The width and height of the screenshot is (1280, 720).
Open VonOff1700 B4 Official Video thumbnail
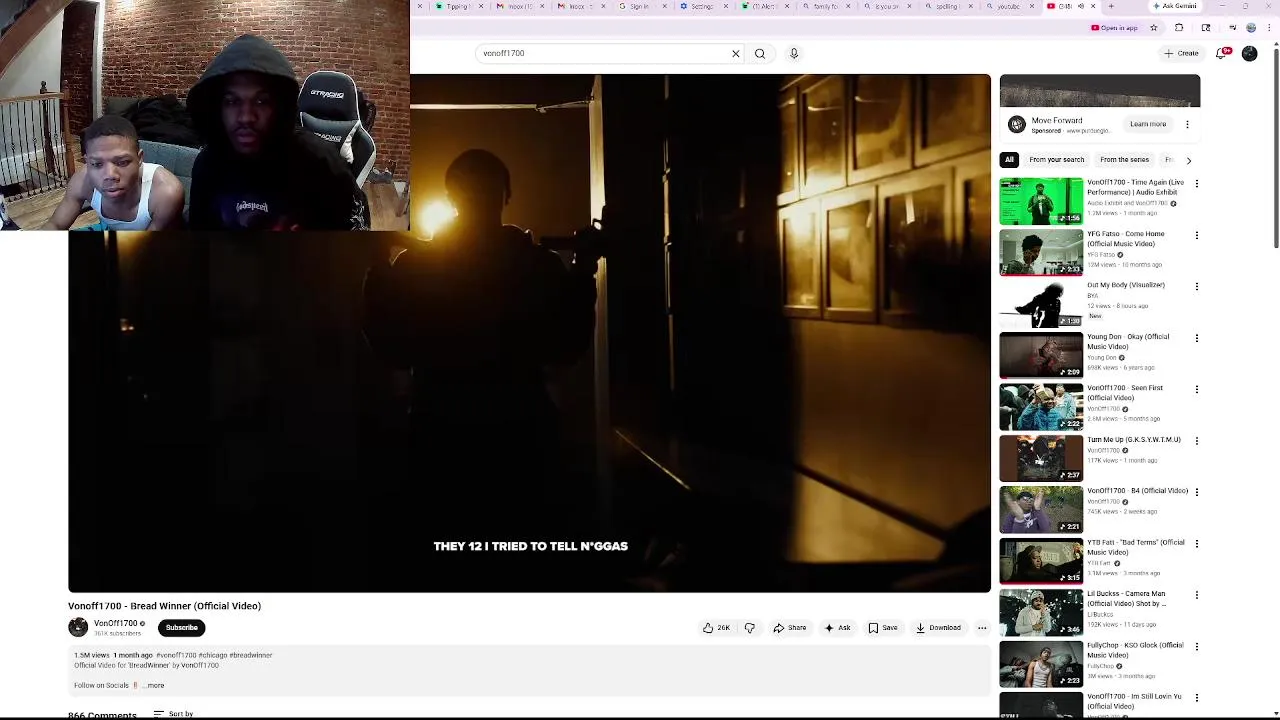[1041, 509]
